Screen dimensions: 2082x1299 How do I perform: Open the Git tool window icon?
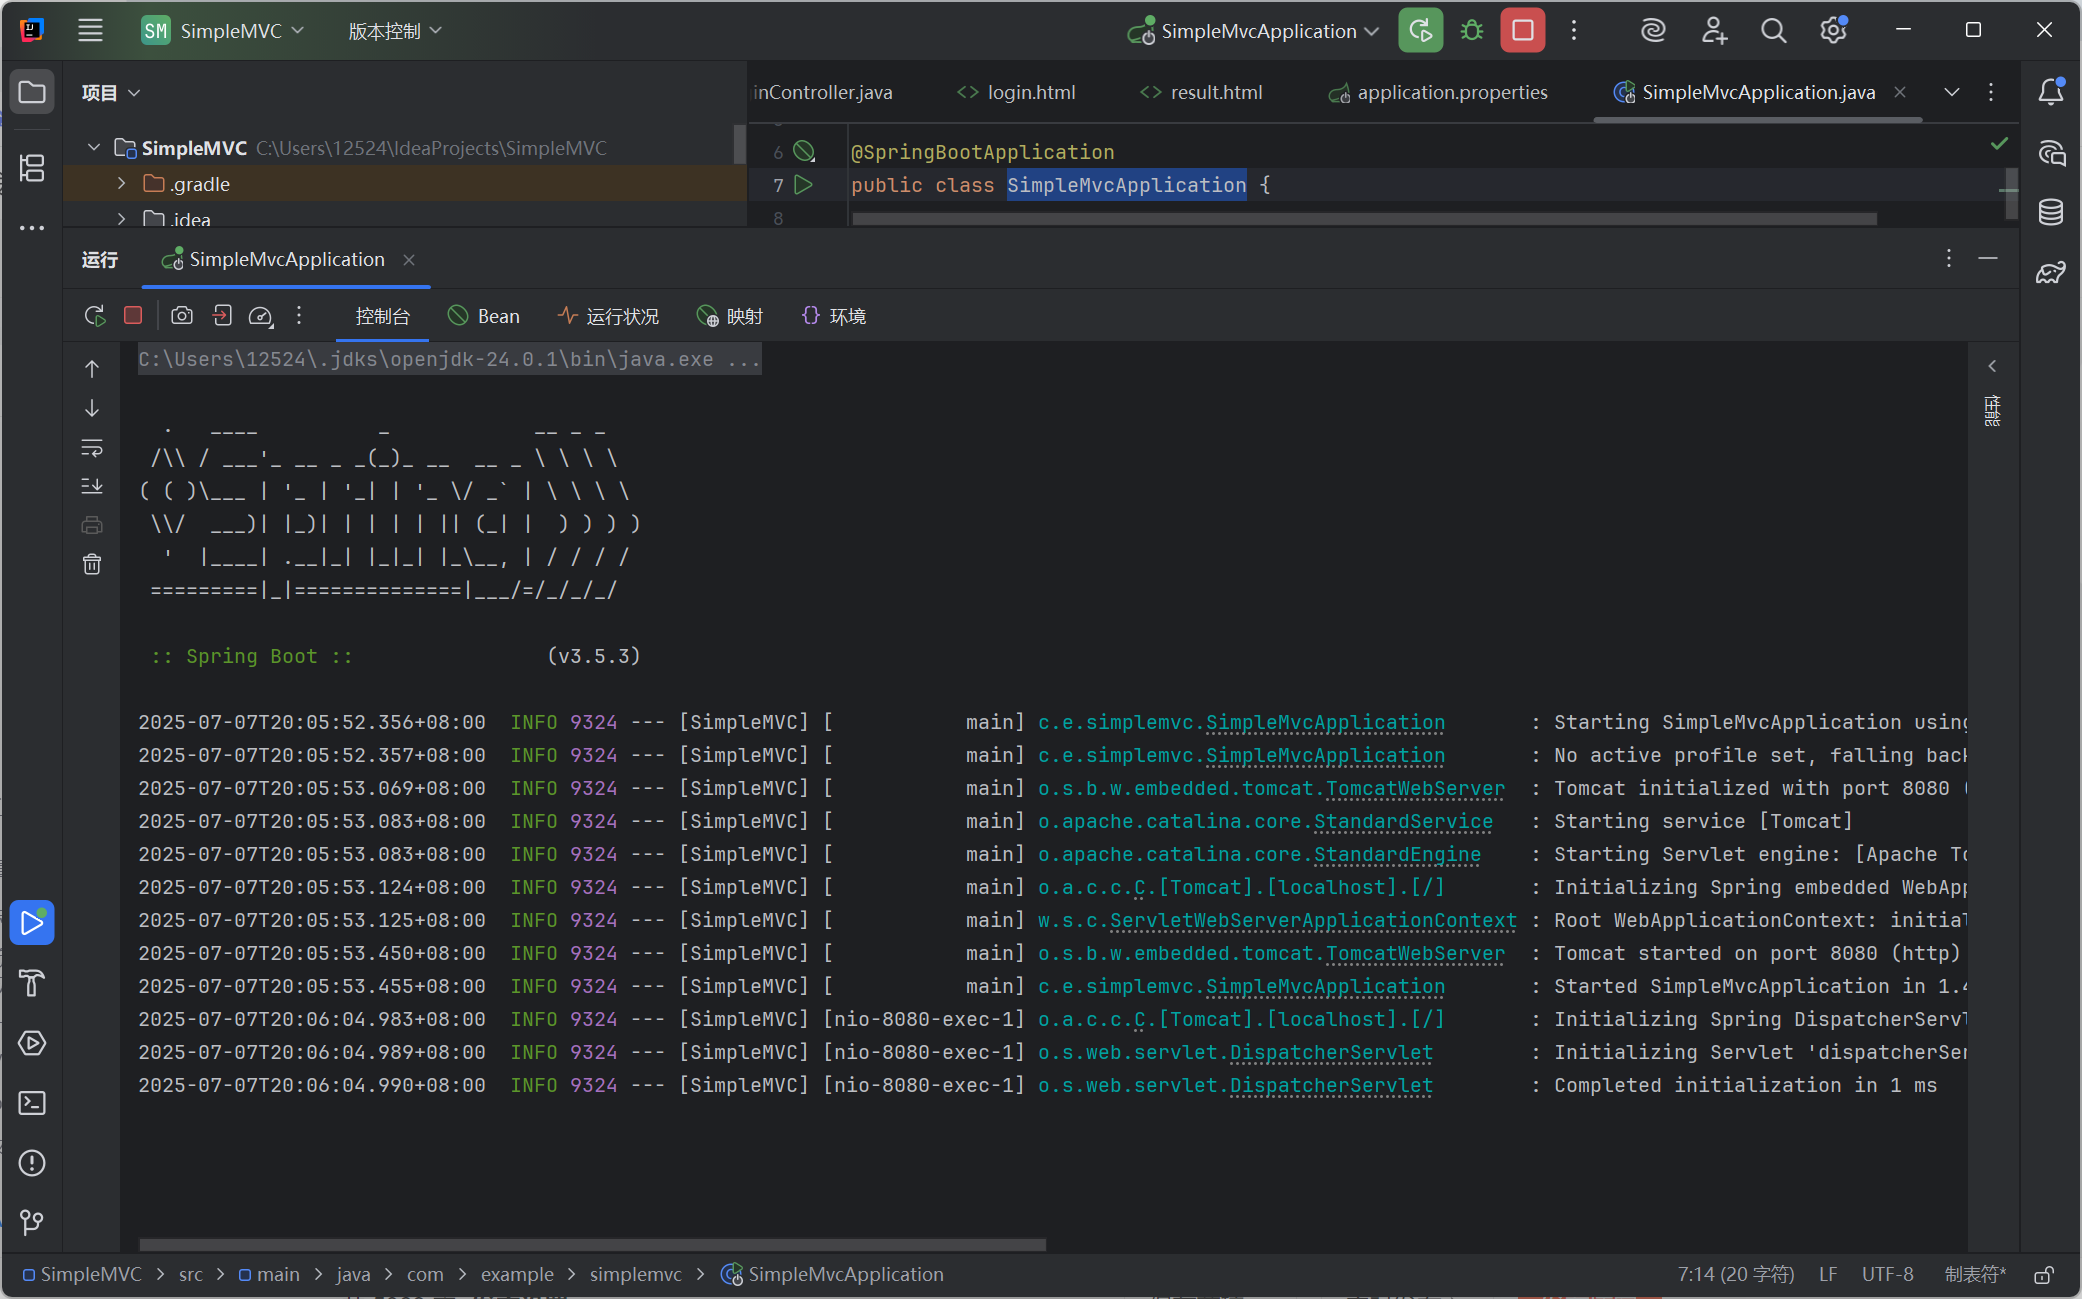32,1222
